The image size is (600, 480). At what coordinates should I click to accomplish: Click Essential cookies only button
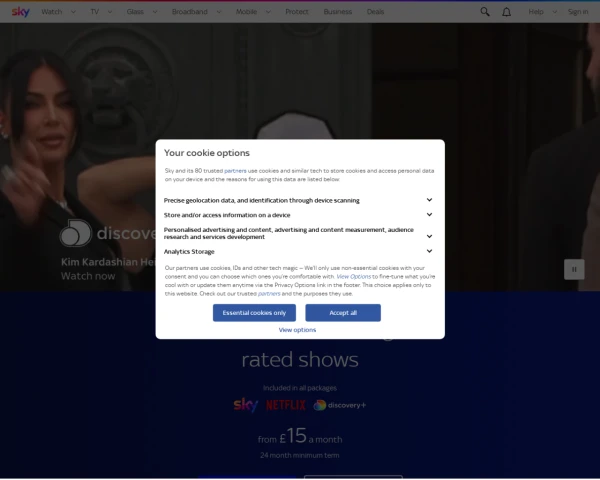click(254, 313)
